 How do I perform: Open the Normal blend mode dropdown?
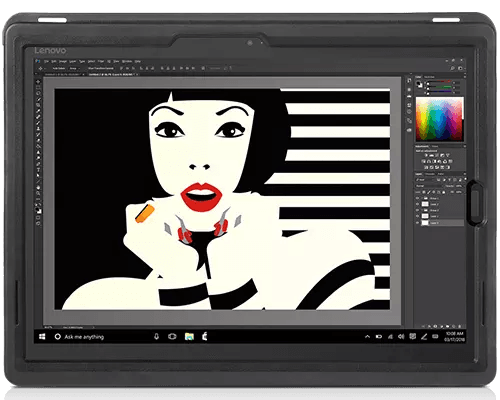pos(429,186)
